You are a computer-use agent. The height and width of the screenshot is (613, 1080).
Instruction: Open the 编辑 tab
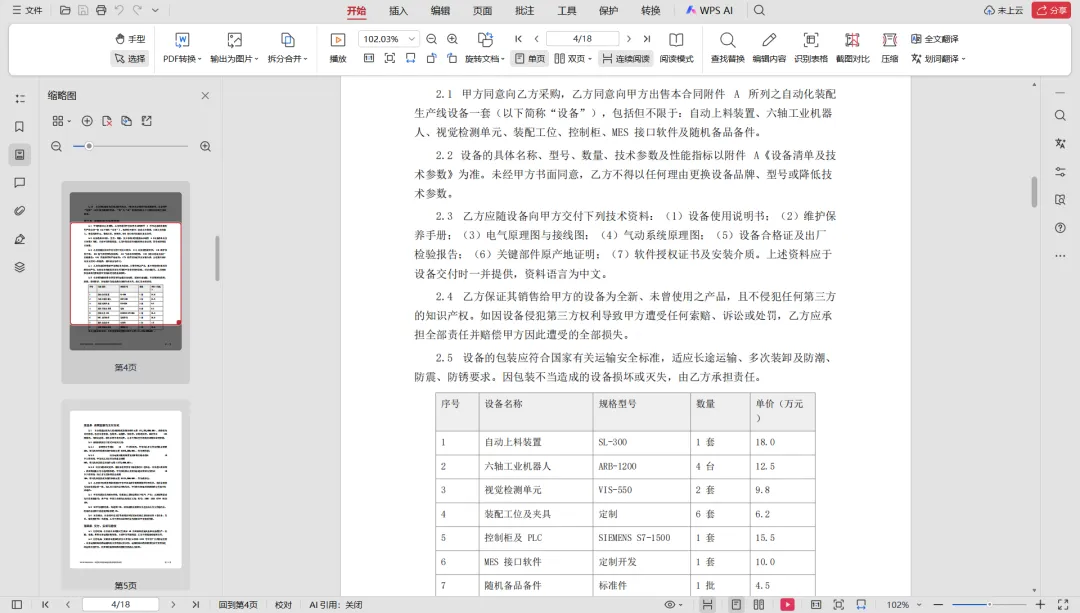pyautogui.click(x=440, y=10)
